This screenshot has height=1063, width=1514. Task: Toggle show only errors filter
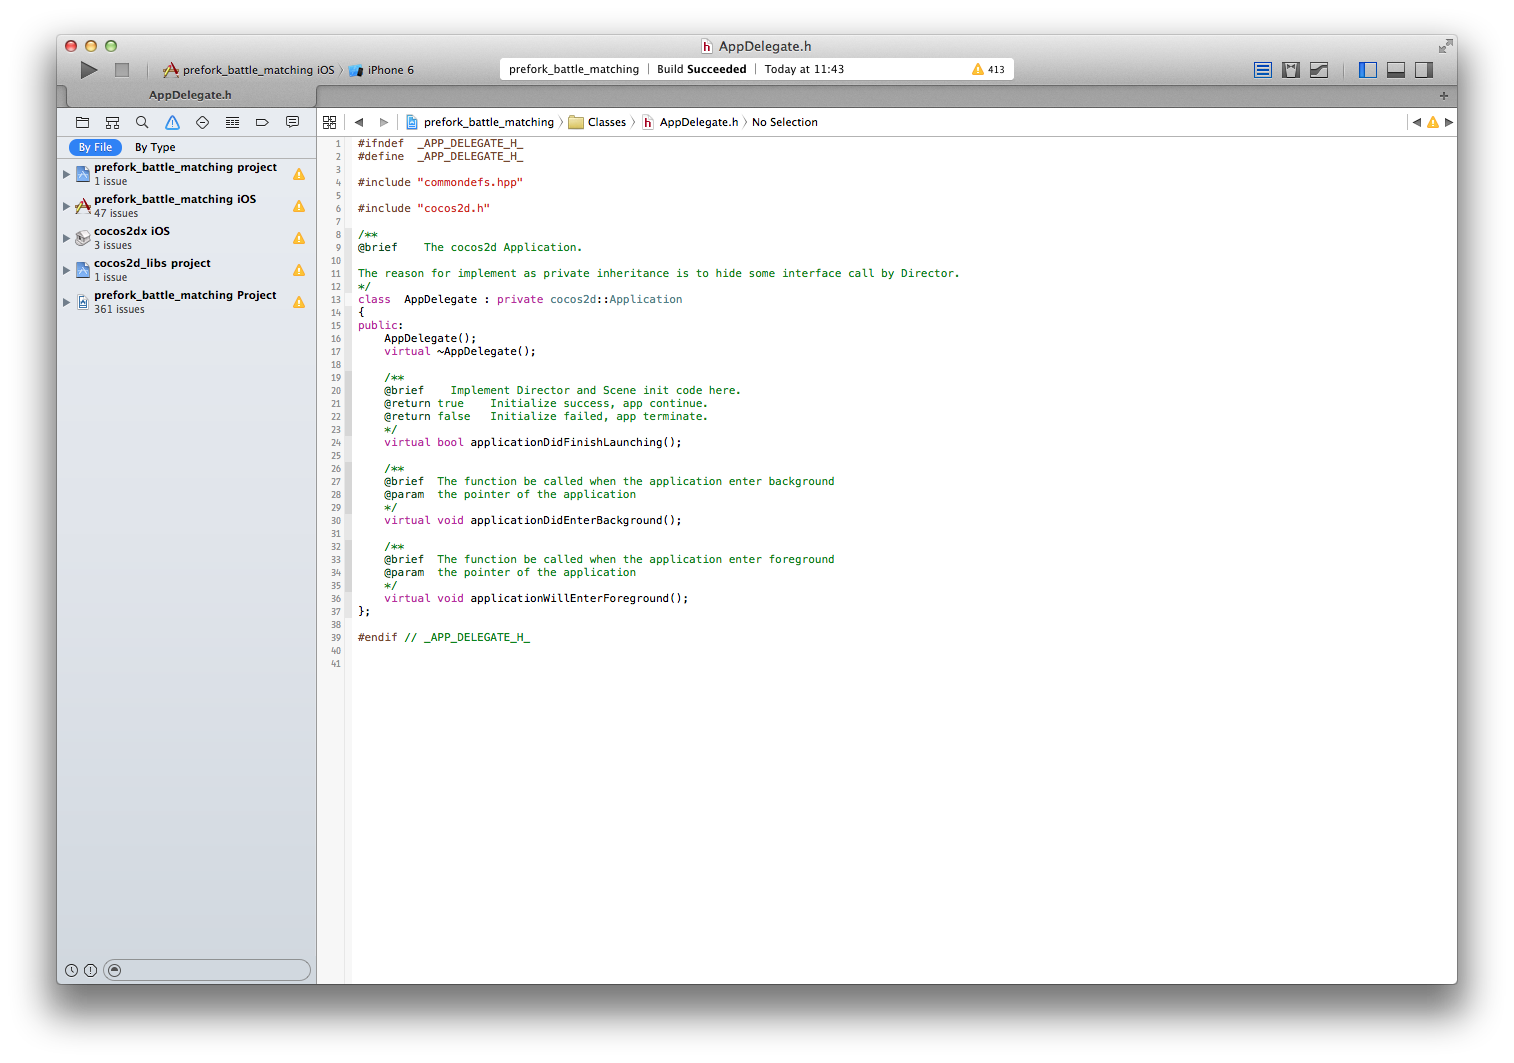[90, 970]
